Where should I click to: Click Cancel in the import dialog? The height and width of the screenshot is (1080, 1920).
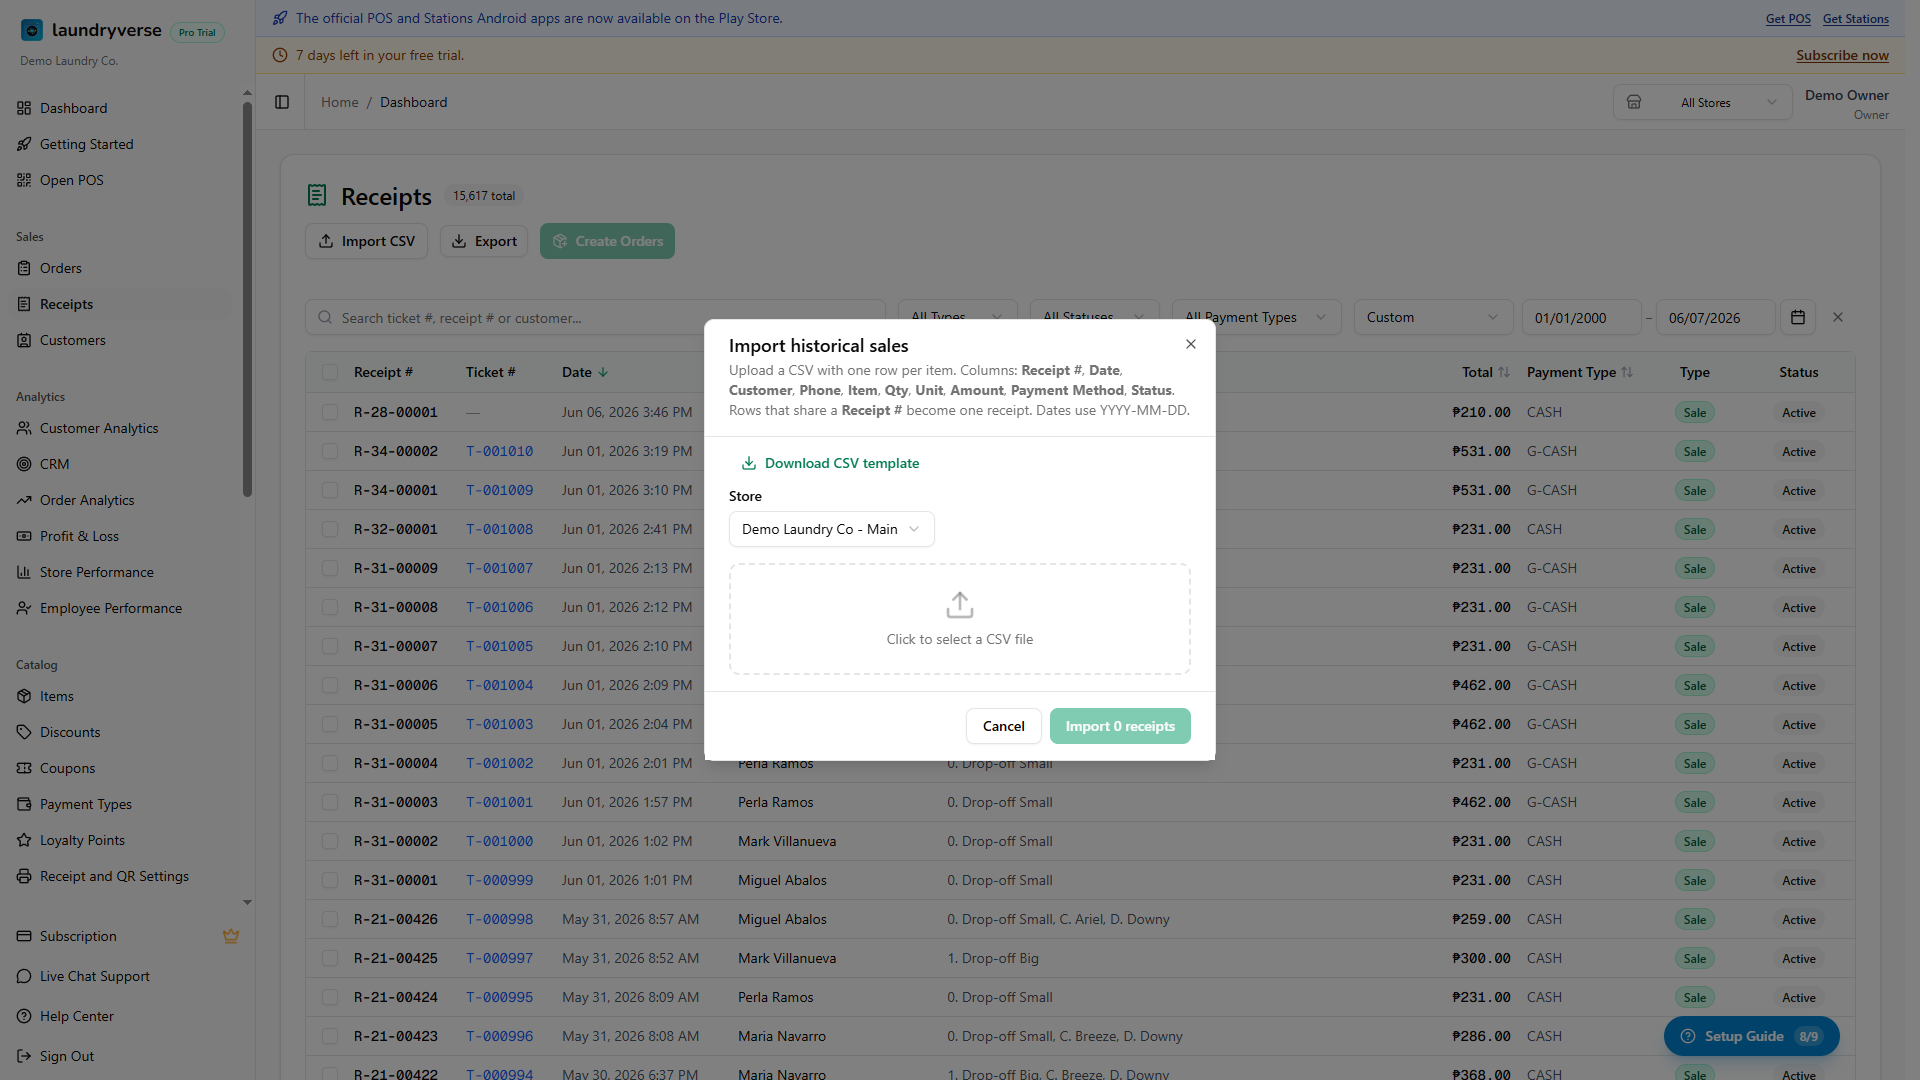(x=1003, y=726)
